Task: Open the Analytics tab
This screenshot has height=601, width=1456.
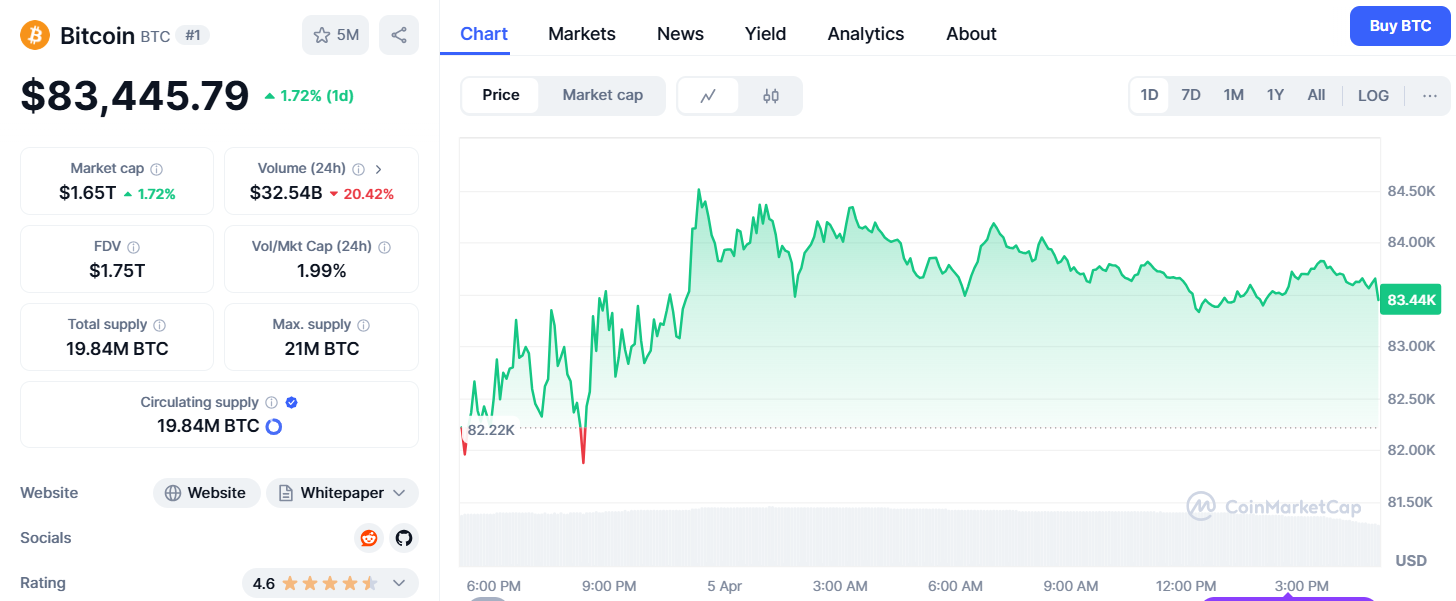Action: tap(866, 34)
